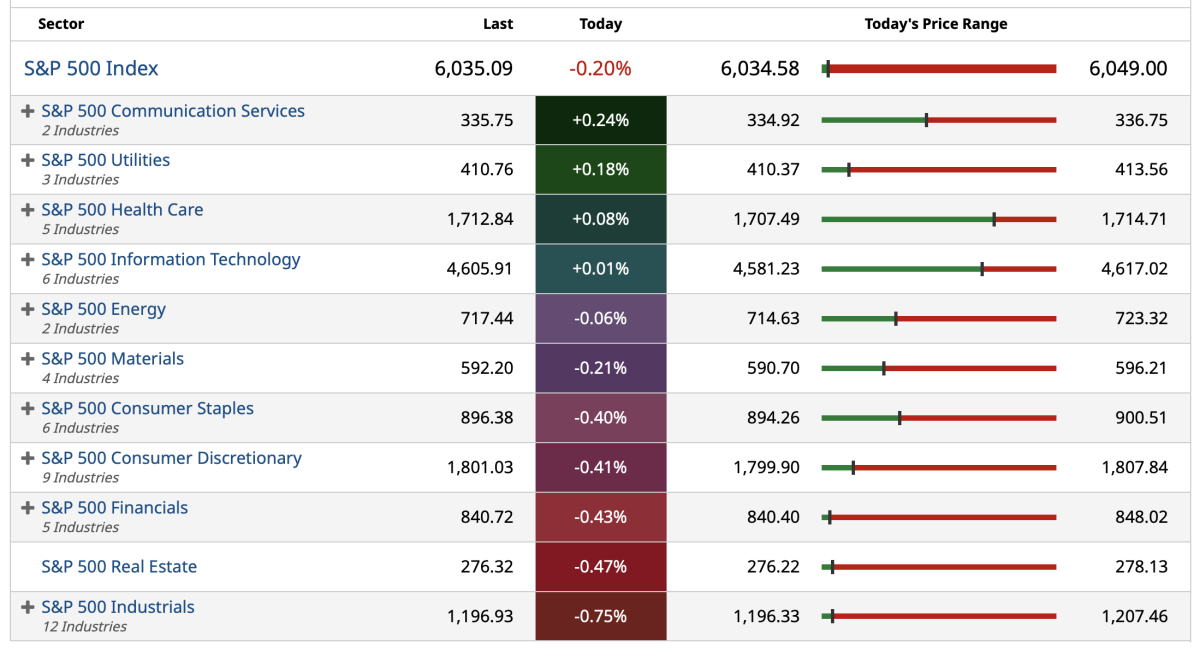1200x656 pixels.
Task: Click the plus icon beside S&P 500 Materials
Action: coord(28,359)
